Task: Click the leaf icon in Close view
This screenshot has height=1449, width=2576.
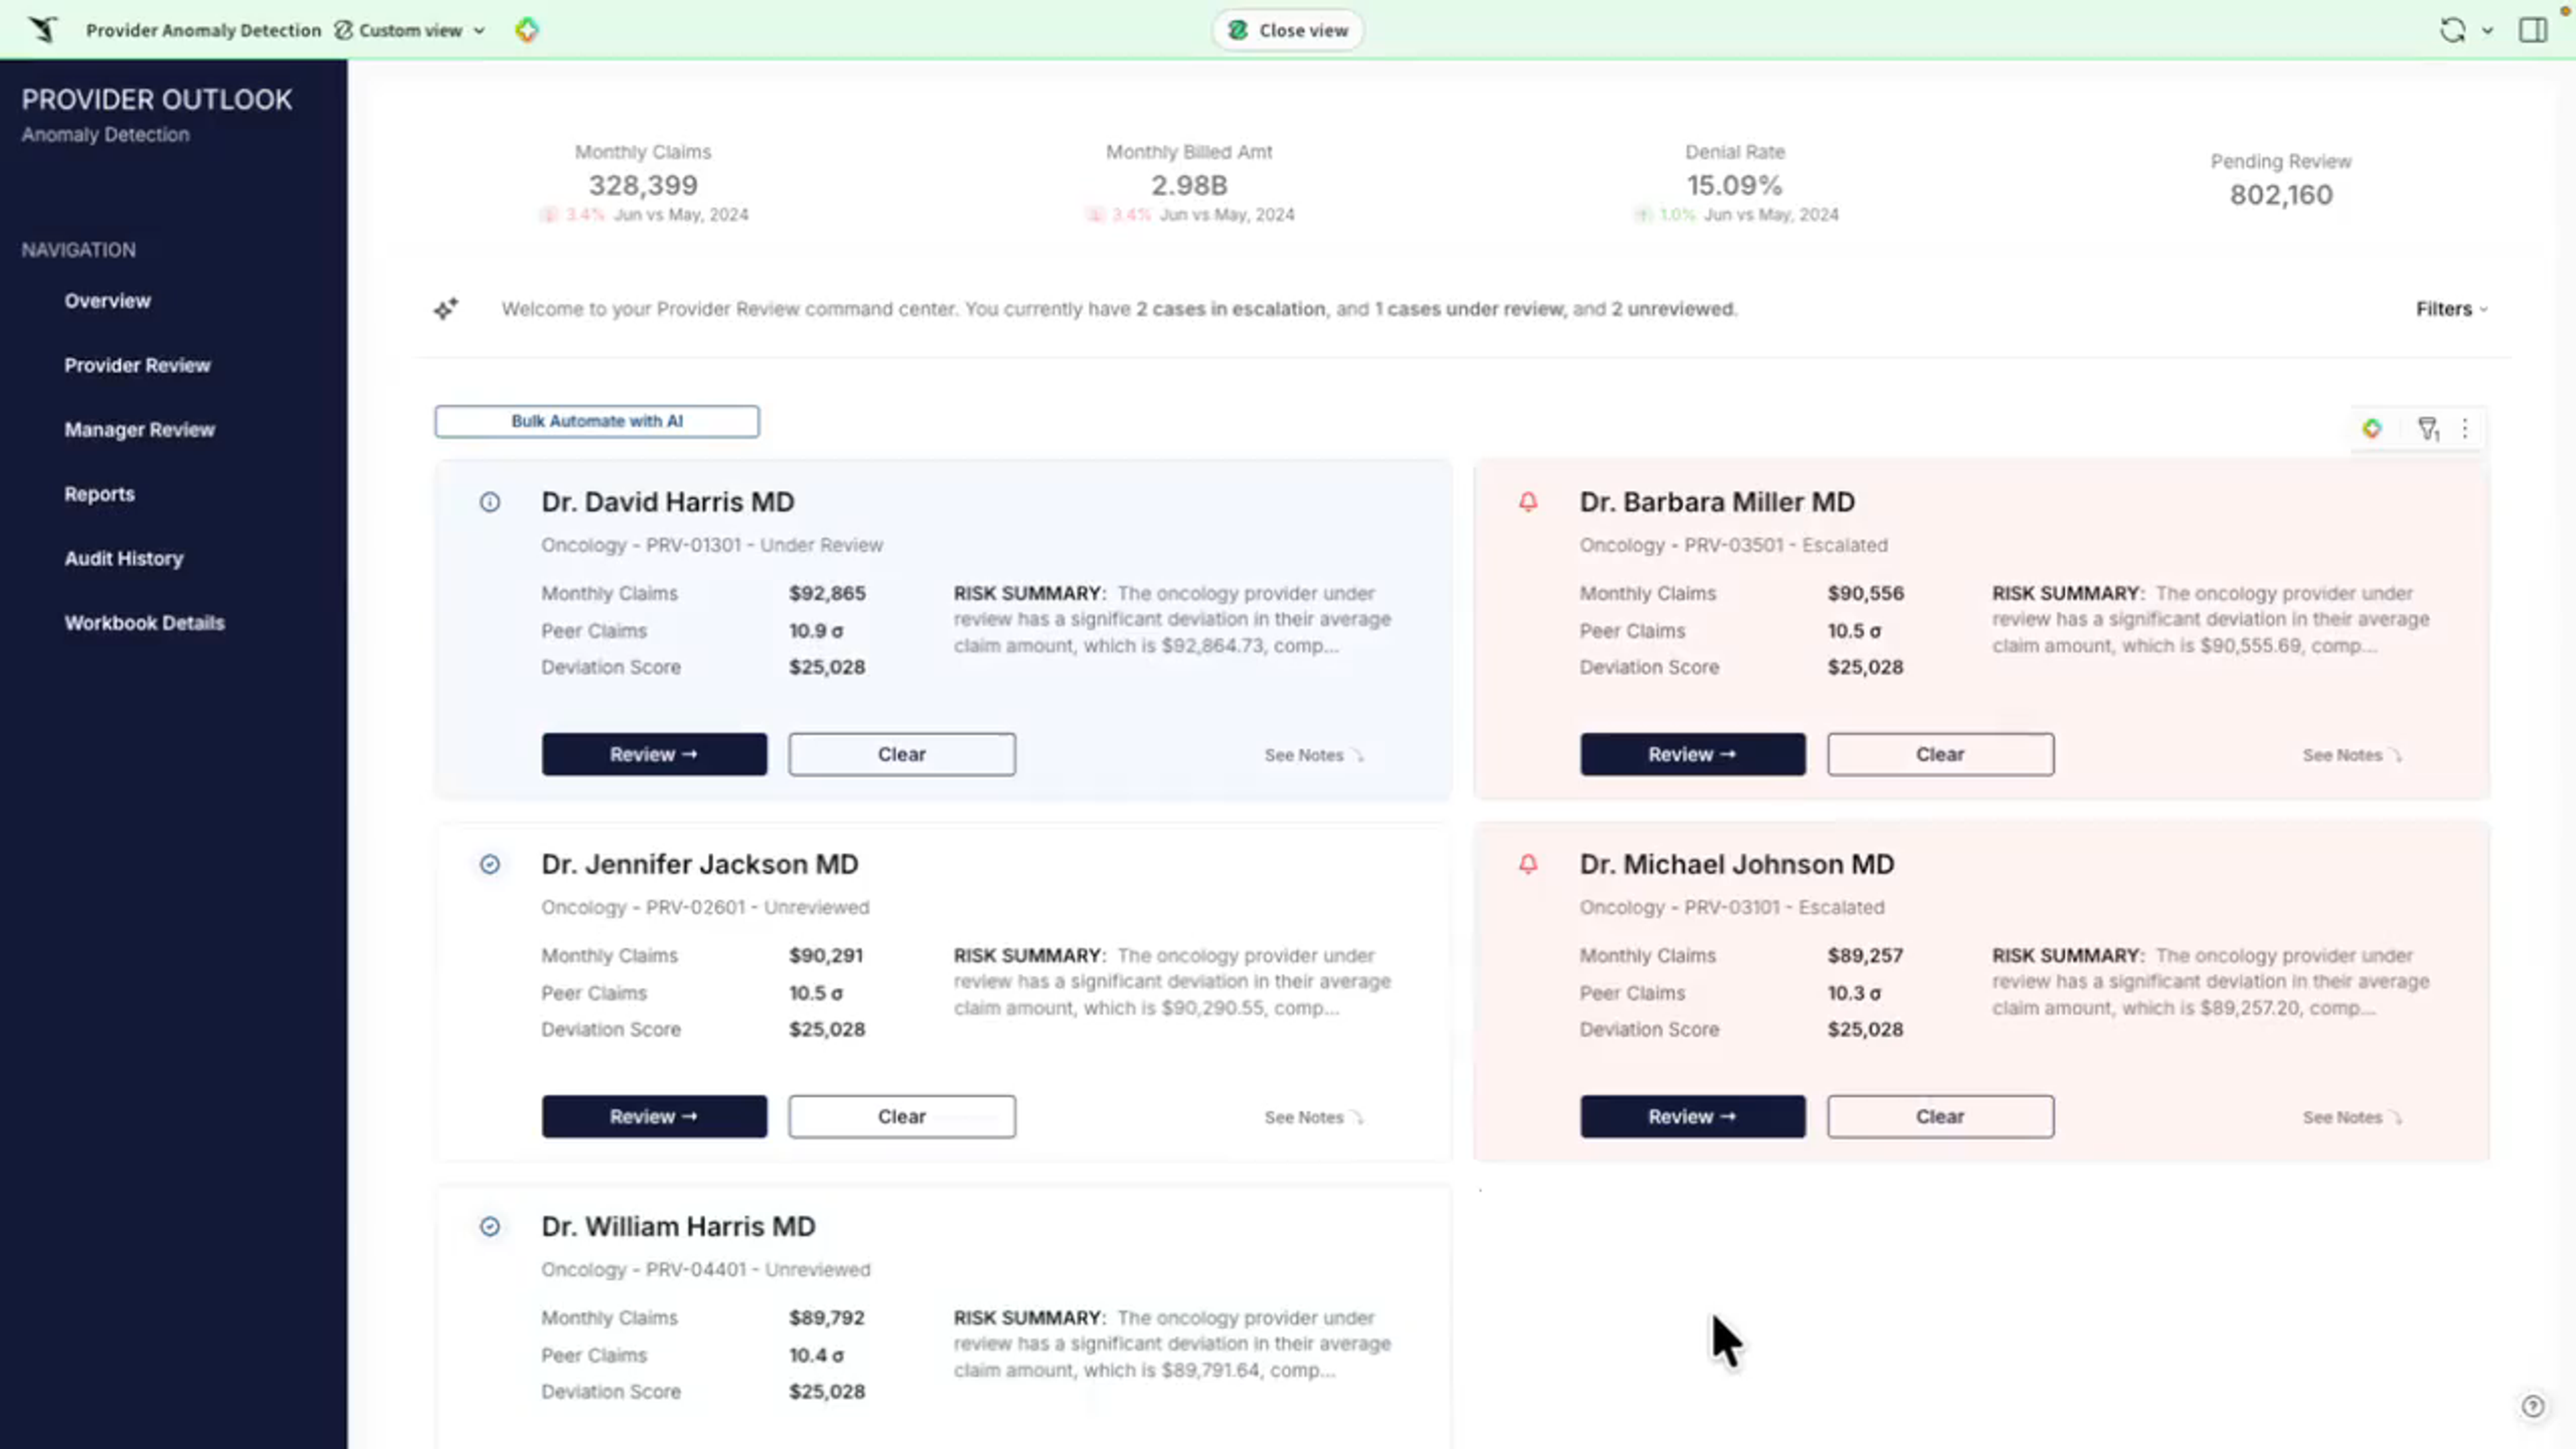Action: 1238,30
